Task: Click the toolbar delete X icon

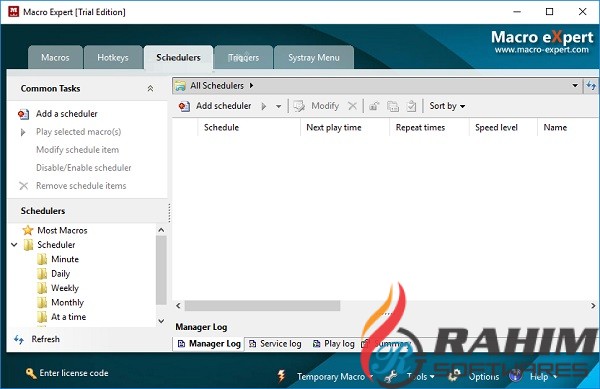Action: coord(352,106)
